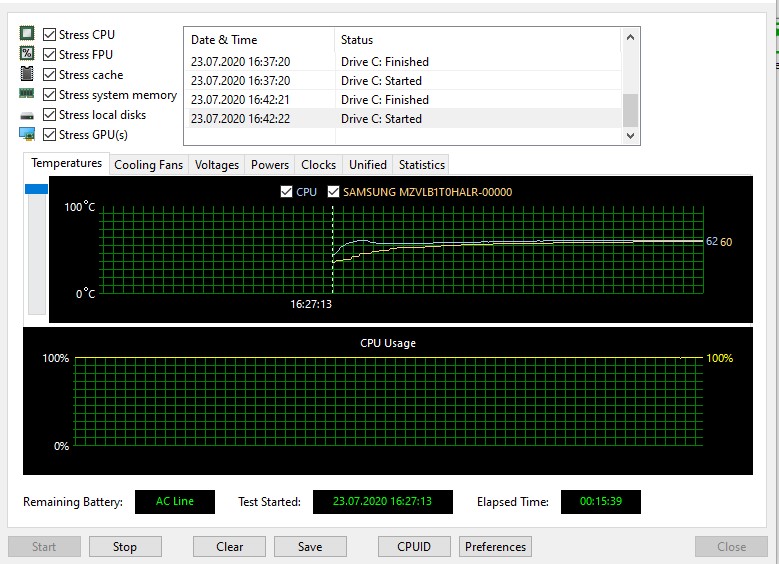
Task: Disable the Stress GPU(s) checkbox
Action: (49, 135)
